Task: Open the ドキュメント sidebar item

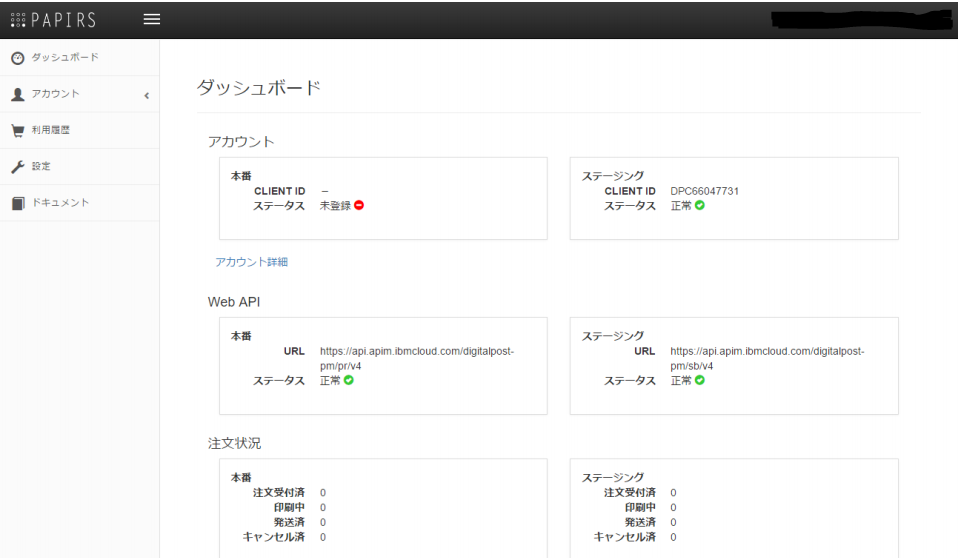Action: tap(60, 203)
